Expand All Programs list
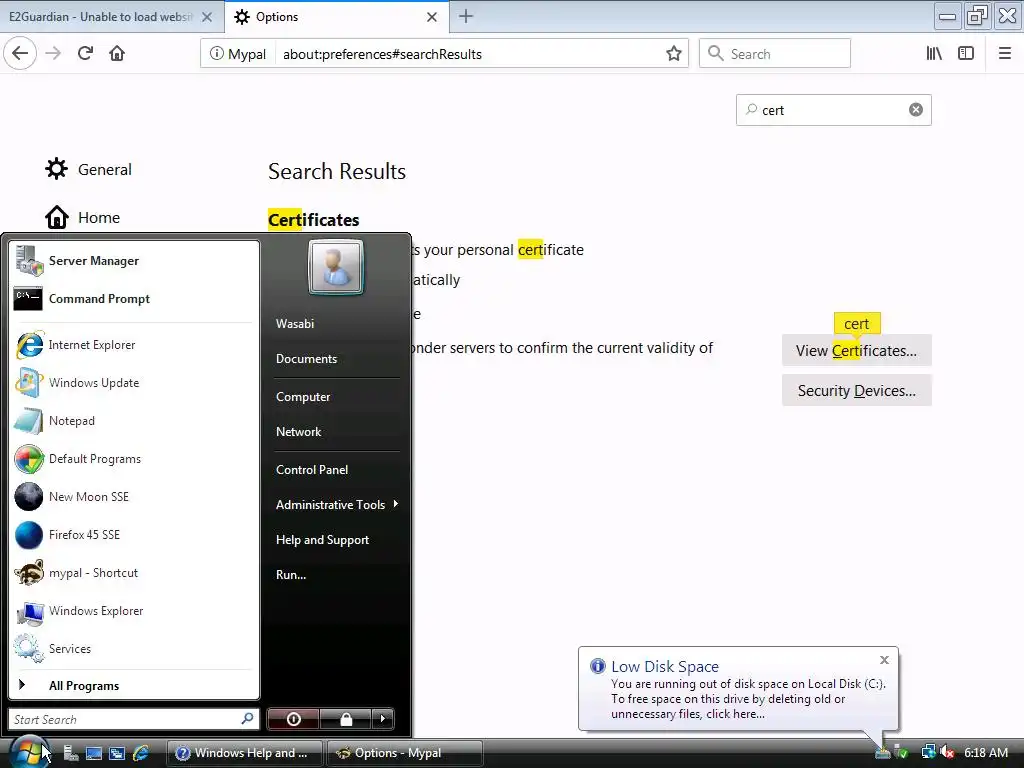This screenshot has width=1024, height=768. click(x=134, y=686)
